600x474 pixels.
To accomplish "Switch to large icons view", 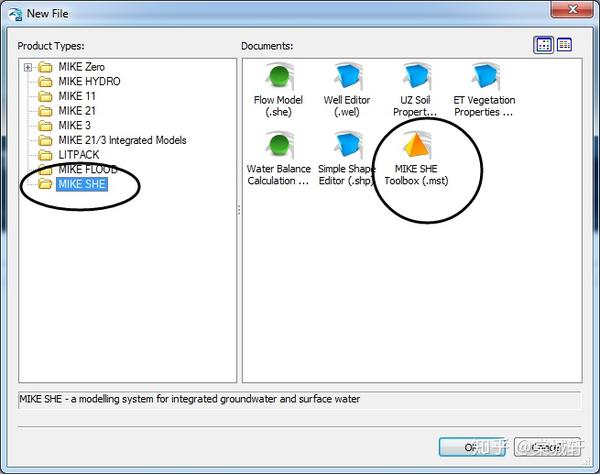I will pos(543,45).
